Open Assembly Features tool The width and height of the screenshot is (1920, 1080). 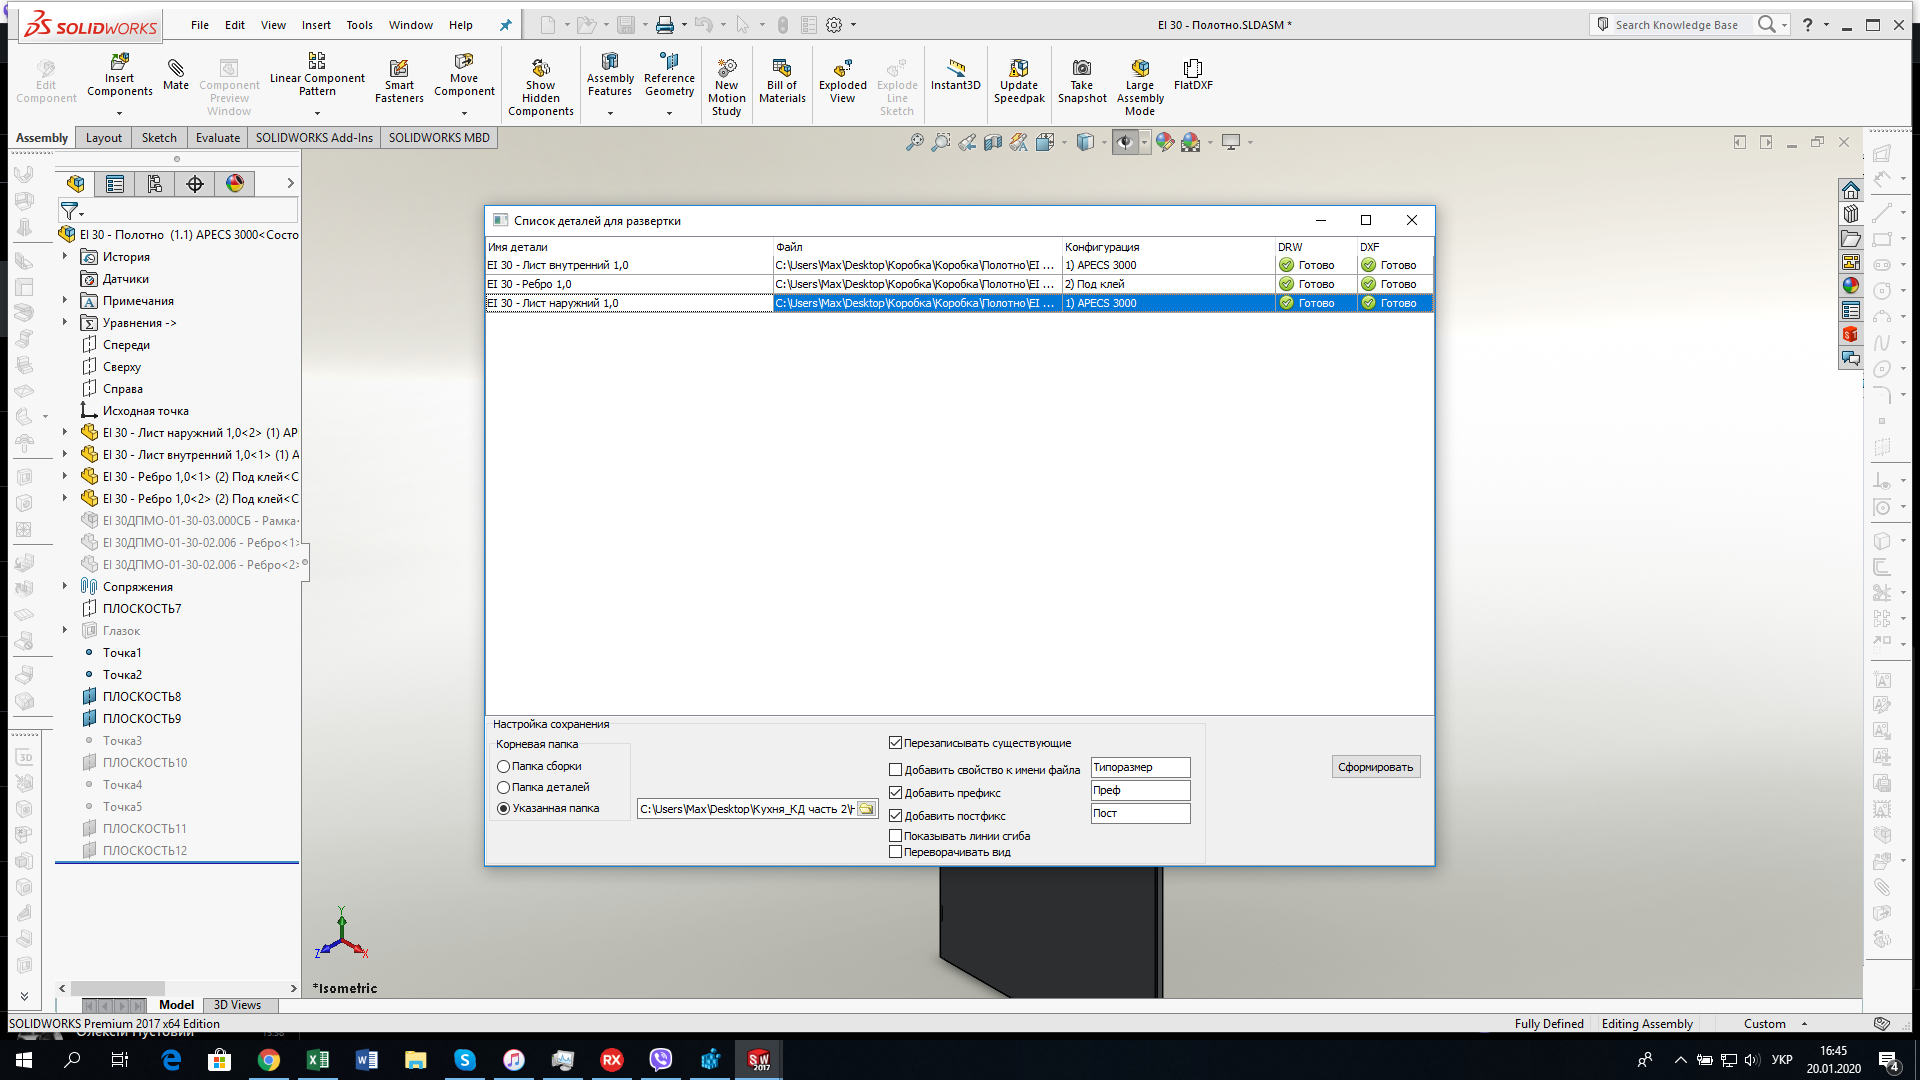click(610, 76)
